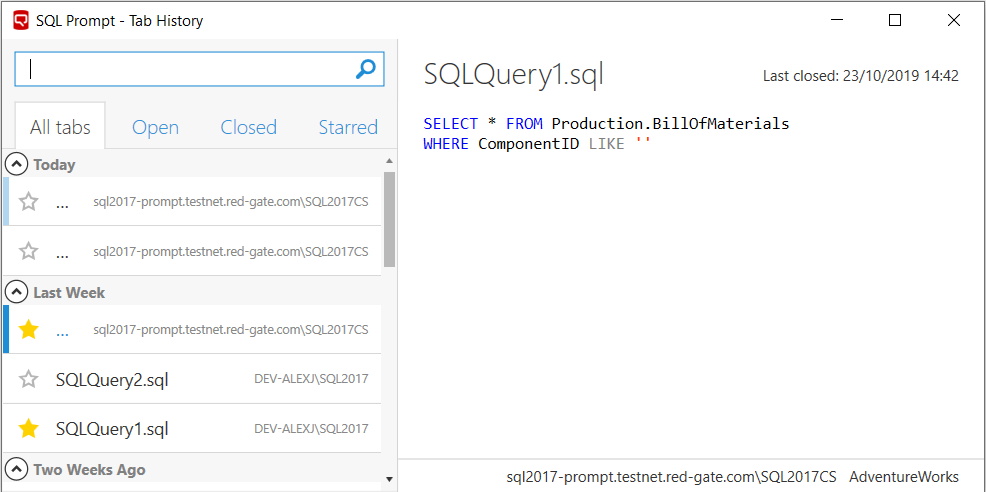Show the Starred tabs filter
Viewport: 986px width, 492px height.
pyautogui.click(x=348, y=127)
